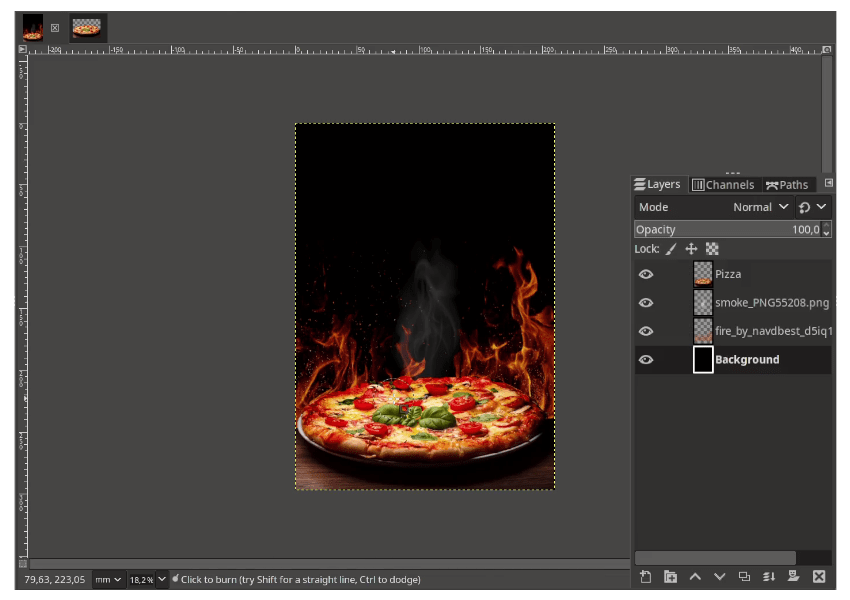Select the smoke layer thumbnail

[703, 302]
